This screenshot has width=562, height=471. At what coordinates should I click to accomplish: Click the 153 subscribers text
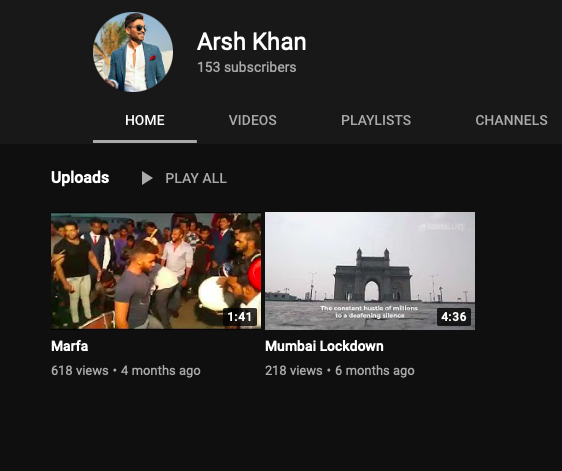pos(247,67)
